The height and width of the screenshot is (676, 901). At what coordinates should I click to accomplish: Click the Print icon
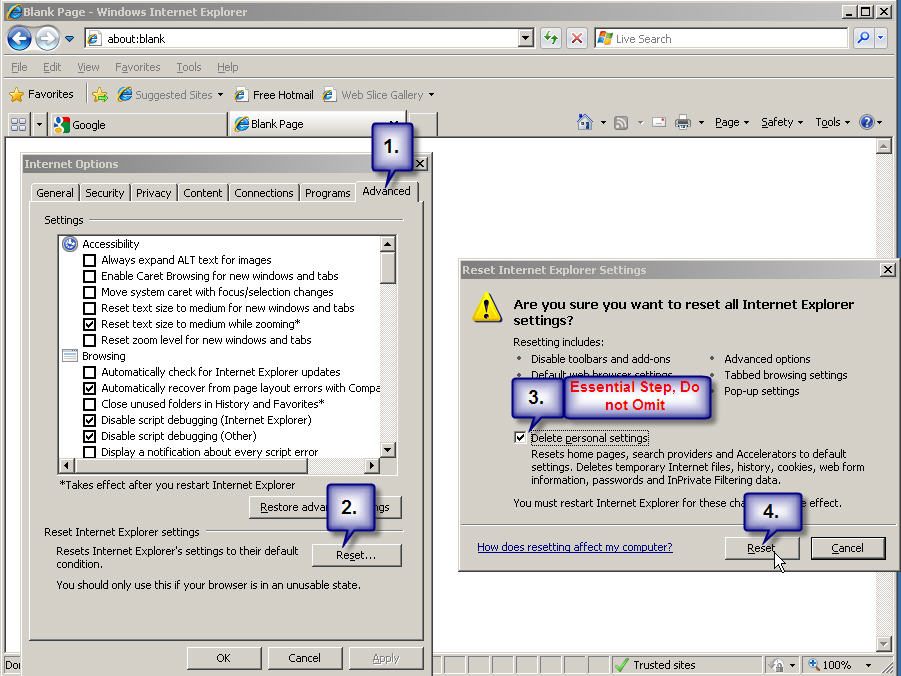(683, 122)
